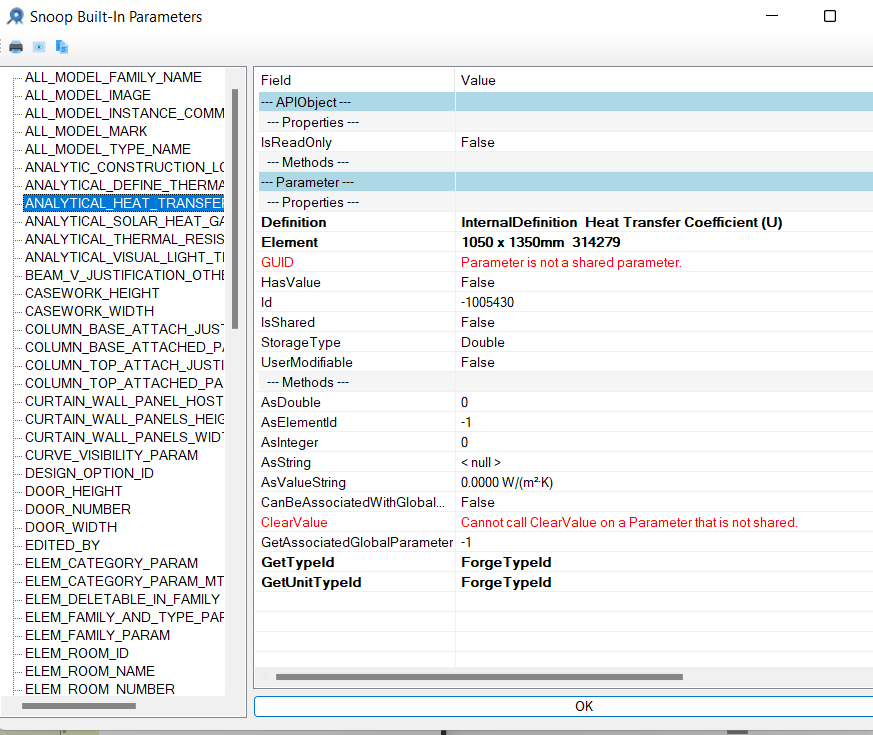Click the copy-to-clipboard toolbar icon
Screen dimensions: 873x735
coord(62,47)
